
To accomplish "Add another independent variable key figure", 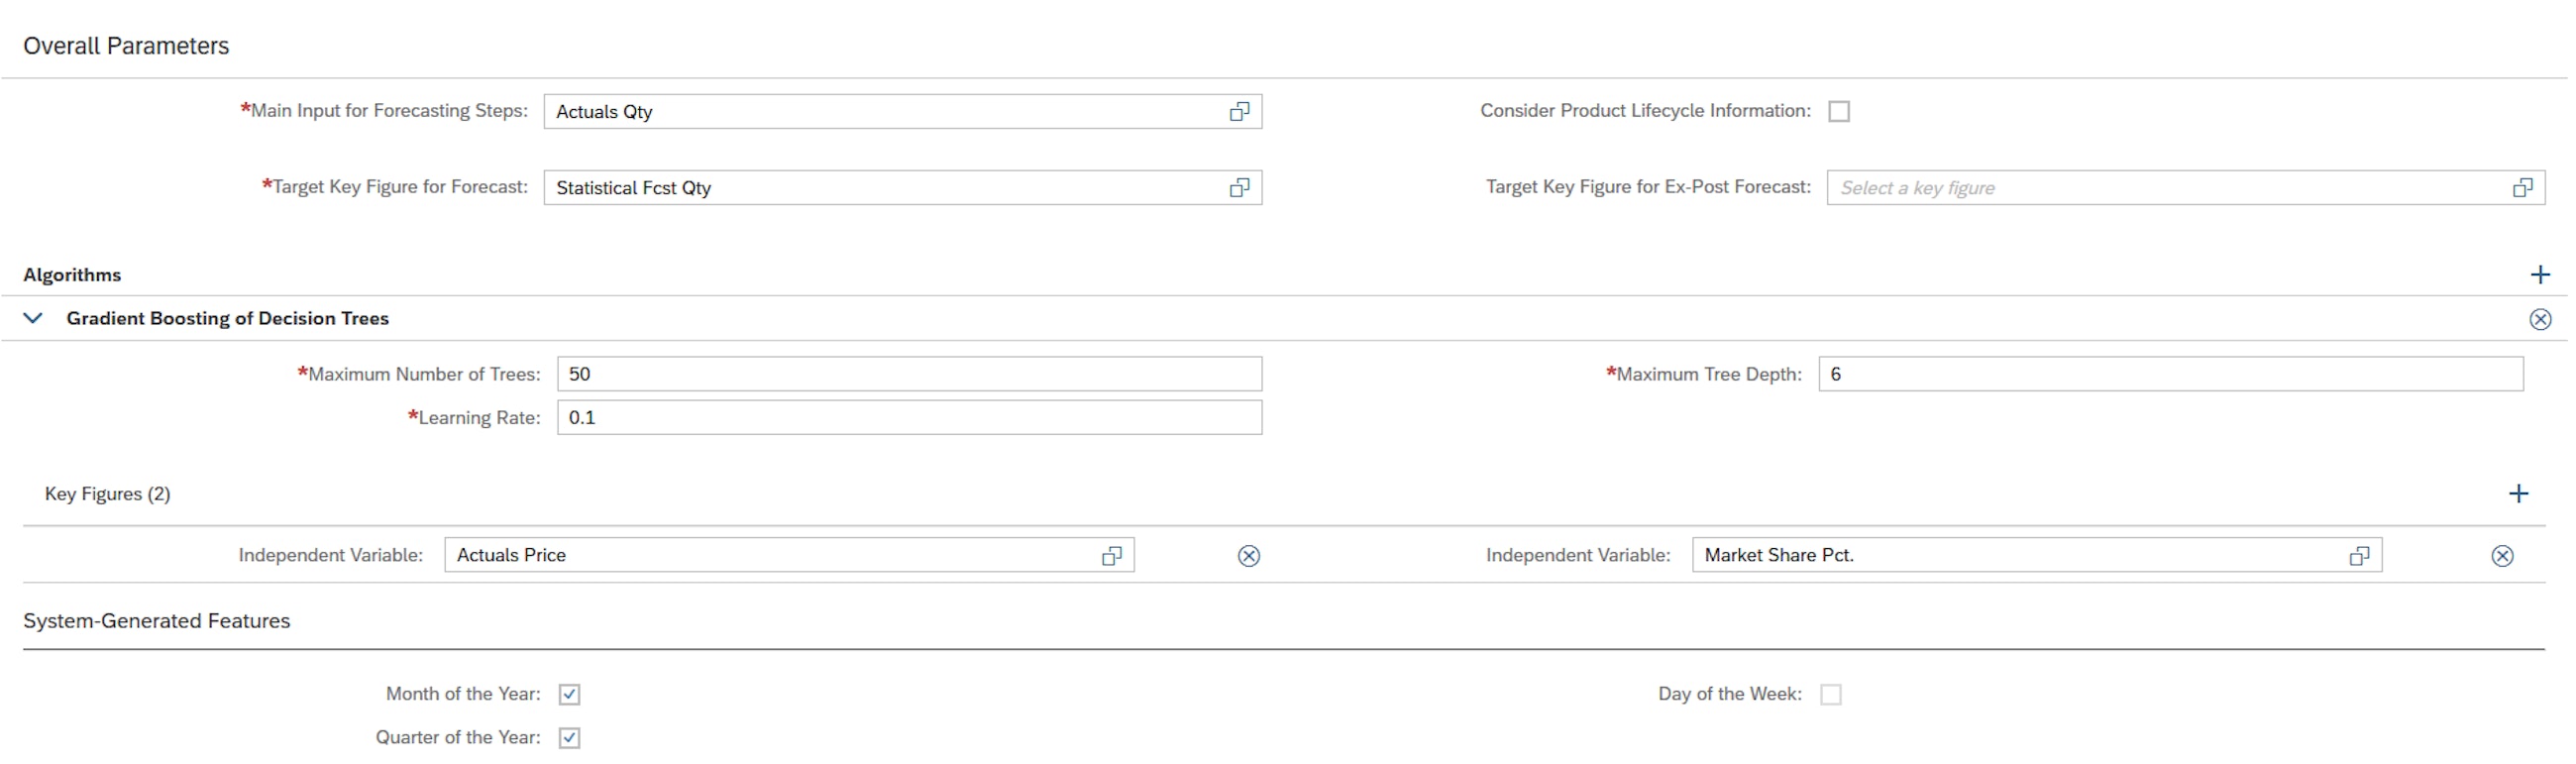I will click(x=2520, y=492).
